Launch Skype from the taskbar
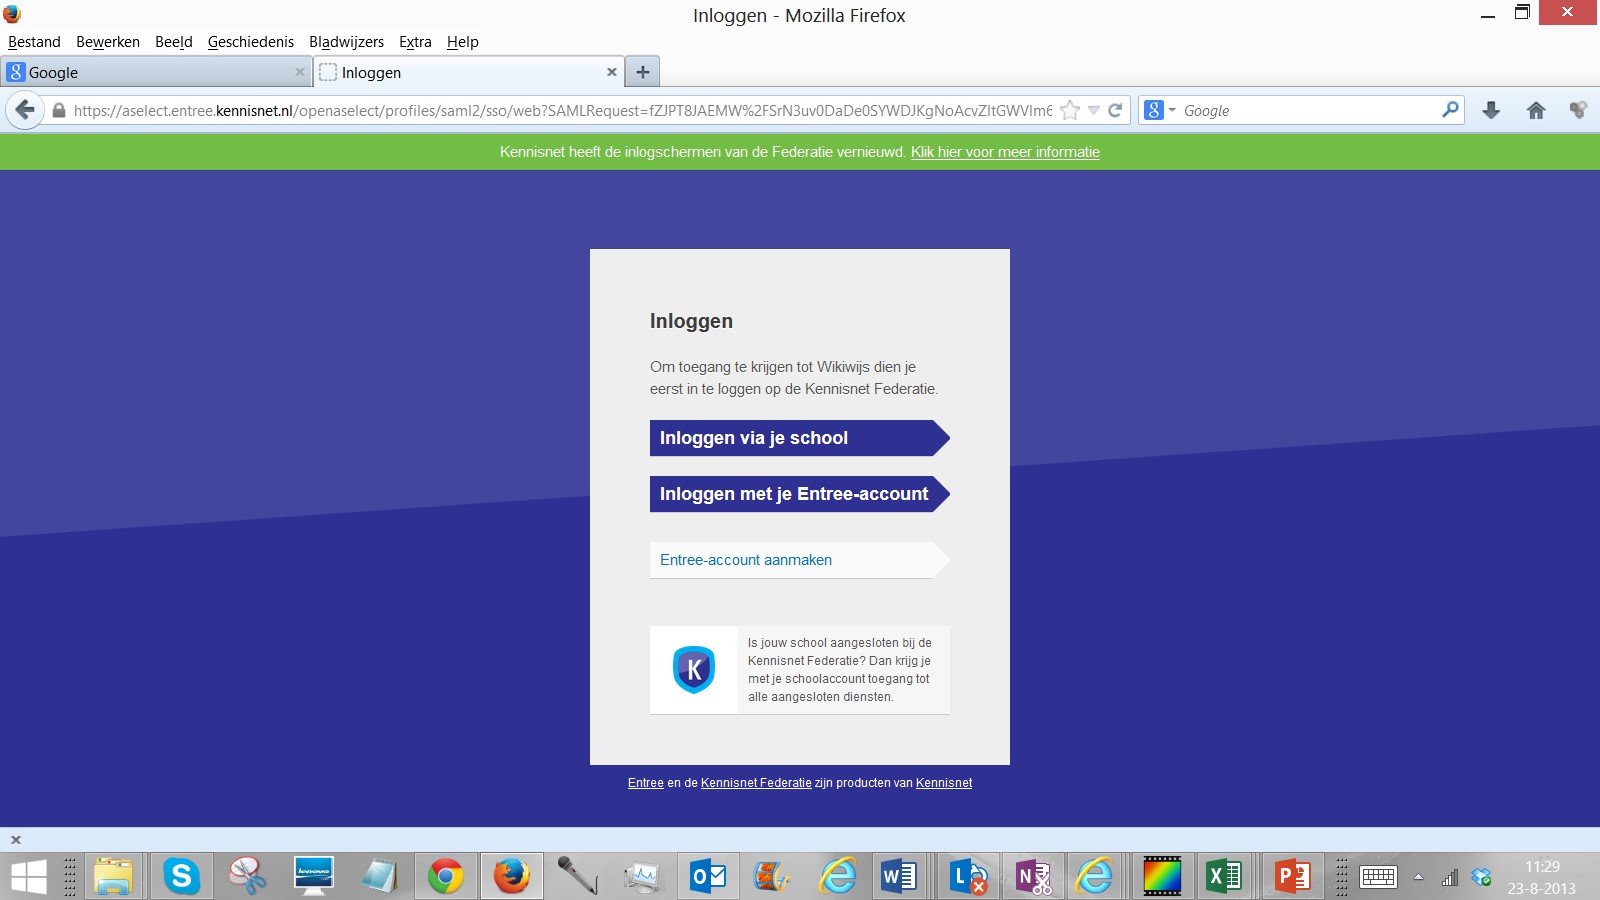1600x900 pixels. 181,877
